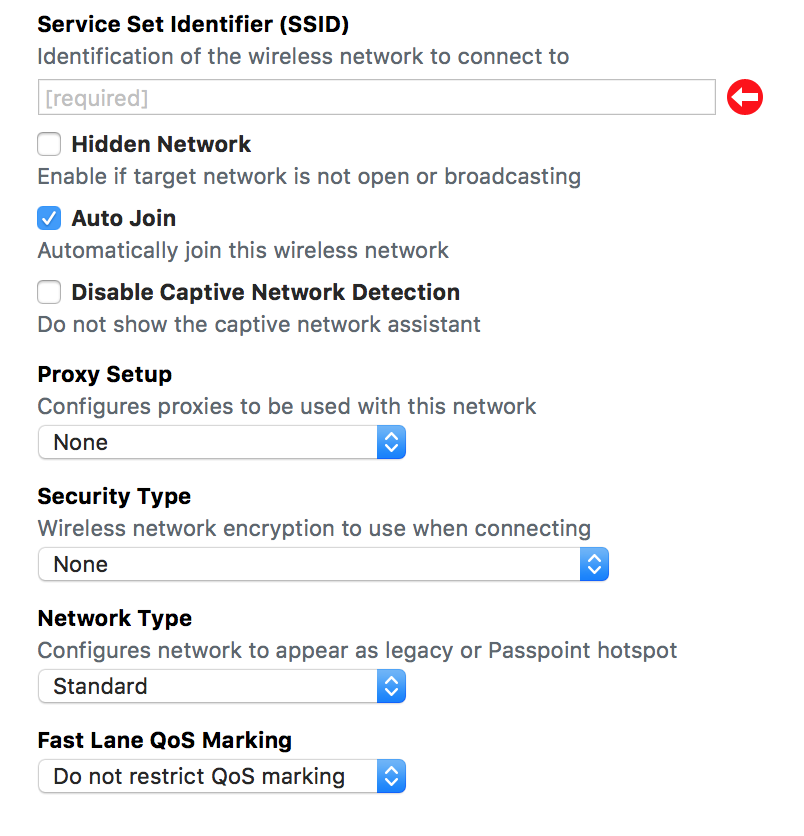Click the Hidden Network label text
This screenshot has width=804, height=836.
click(x=161, y=145)
